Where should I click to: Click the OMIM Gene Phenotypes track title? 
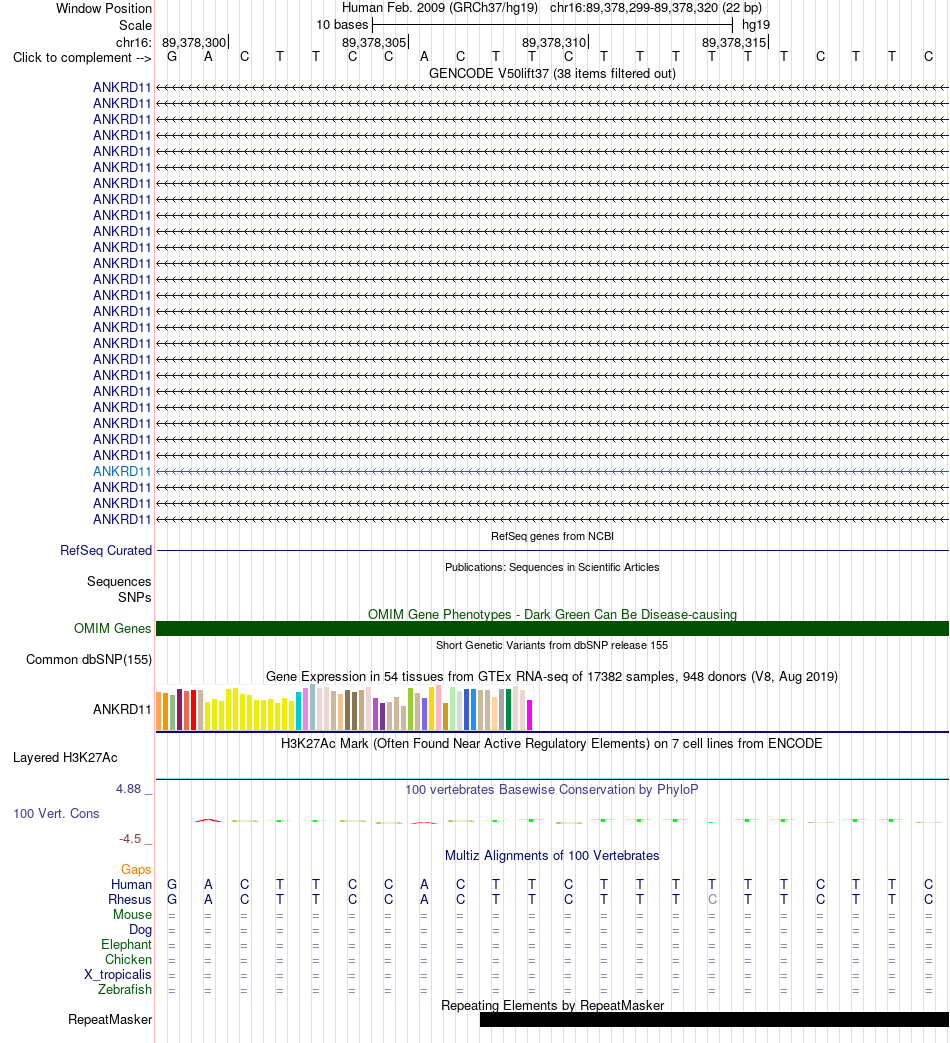coord(552,614)
